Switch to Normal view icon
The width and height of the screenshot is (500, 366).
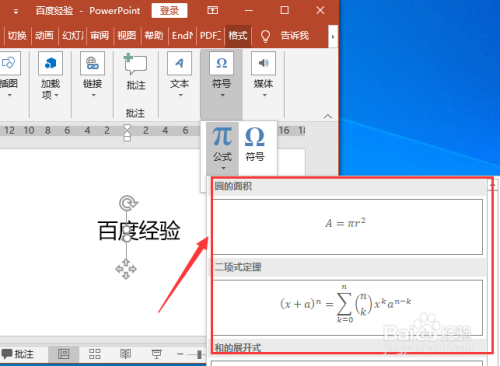tap(63, 354)
